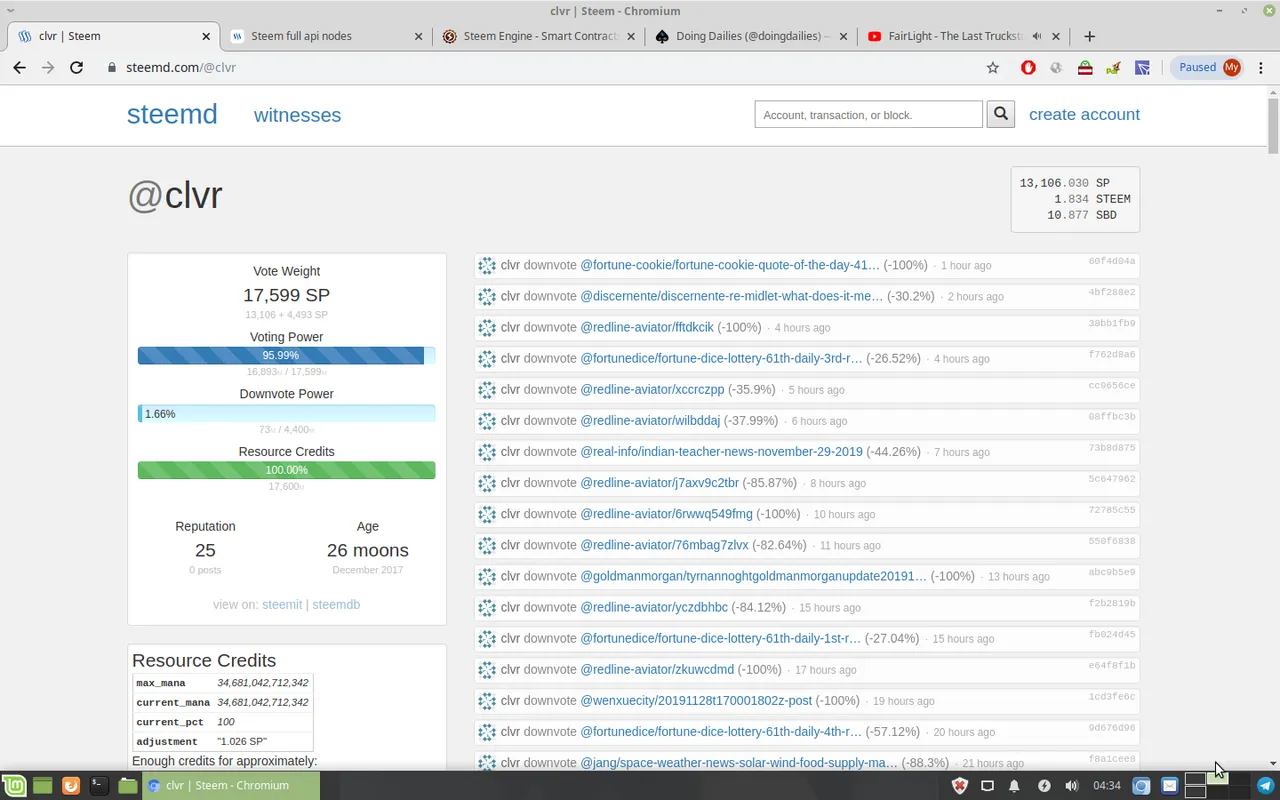Open the red shield tray icon
1280x800 pixels.
[x=959, y=786]
